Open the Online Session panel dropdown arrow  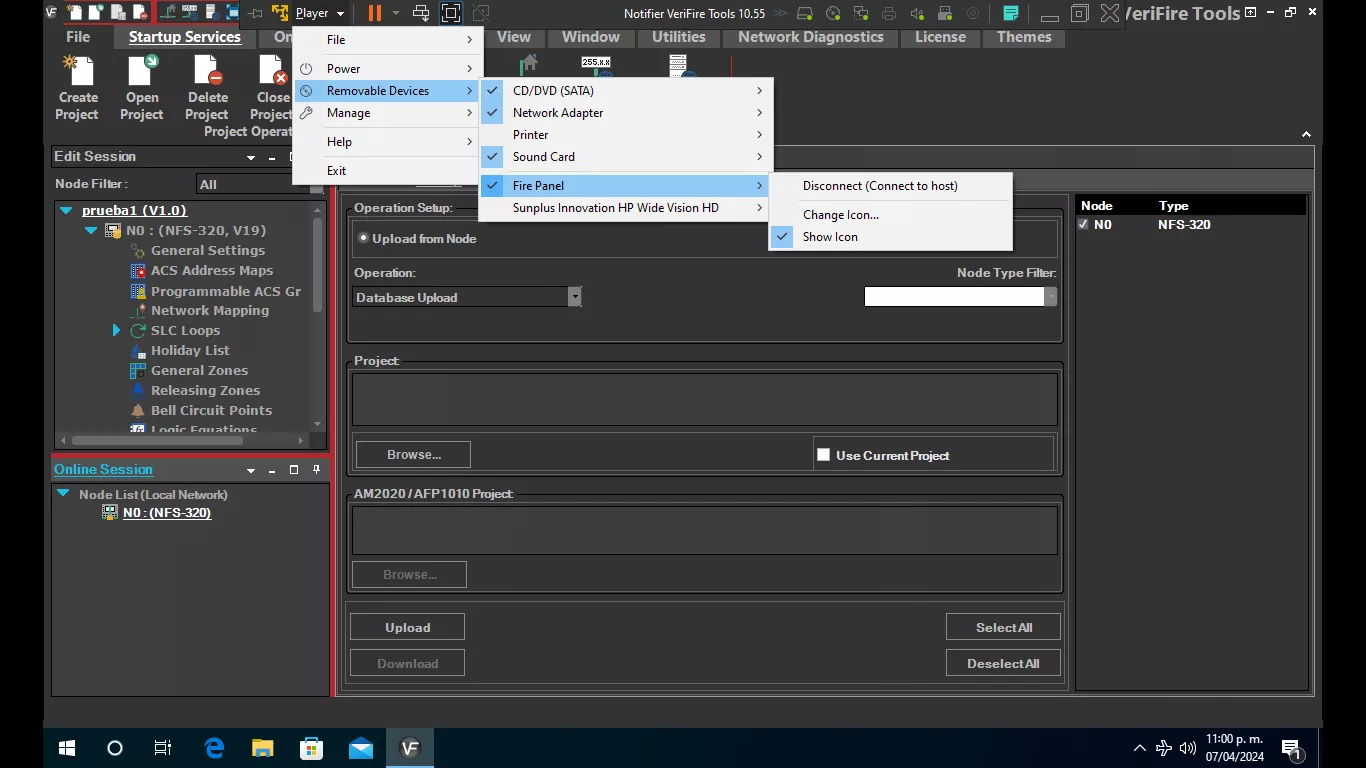click(251, 471)
